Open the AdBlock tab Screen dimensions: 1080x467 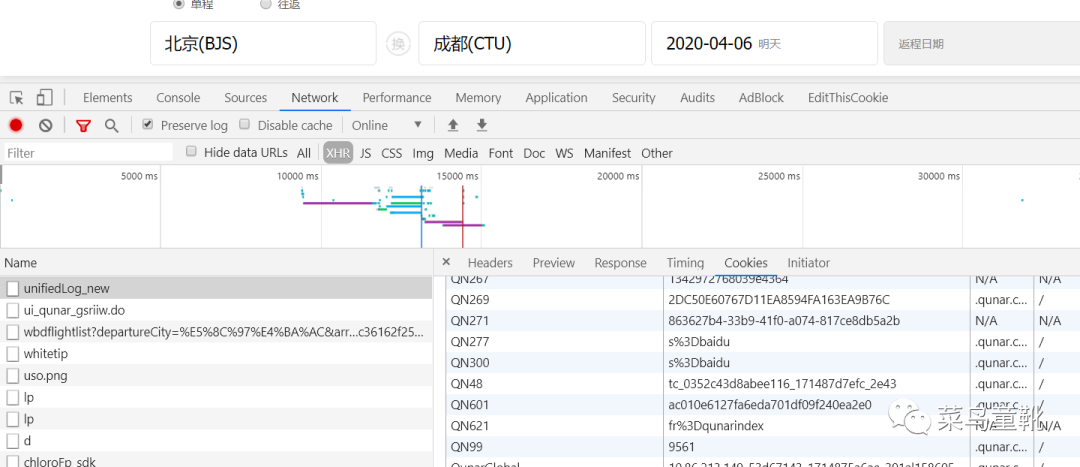tap(761, 98)
